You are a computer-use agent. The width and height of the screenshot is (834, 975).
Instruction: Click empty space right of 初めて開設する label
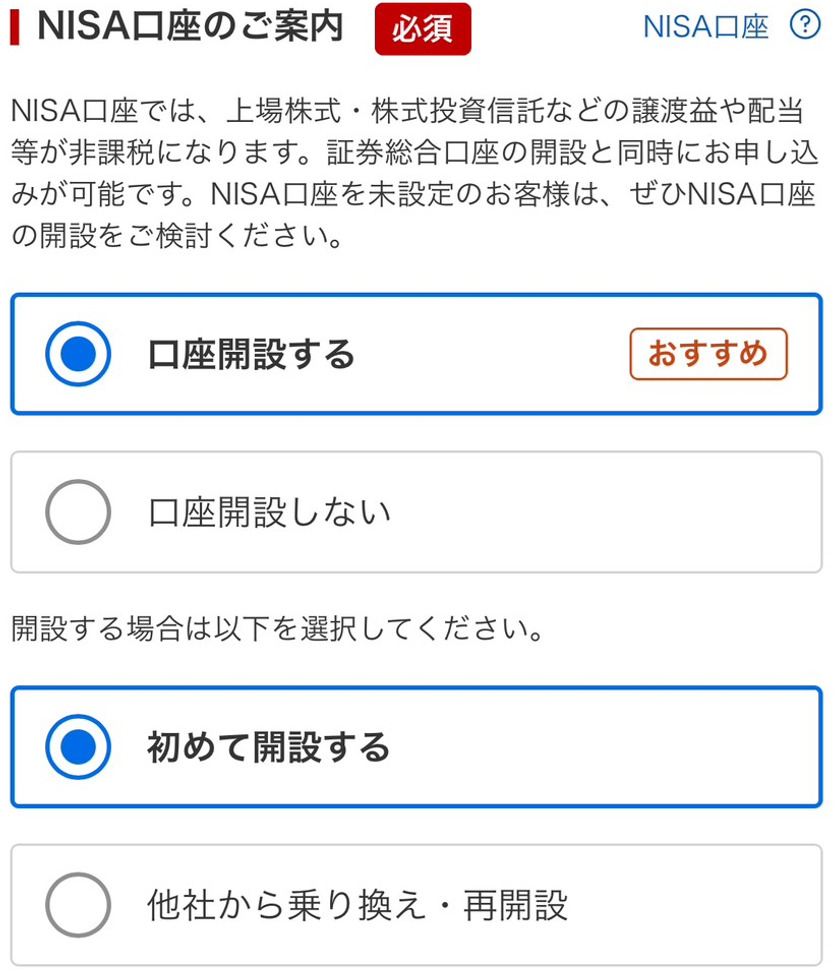tap(600, 747)
